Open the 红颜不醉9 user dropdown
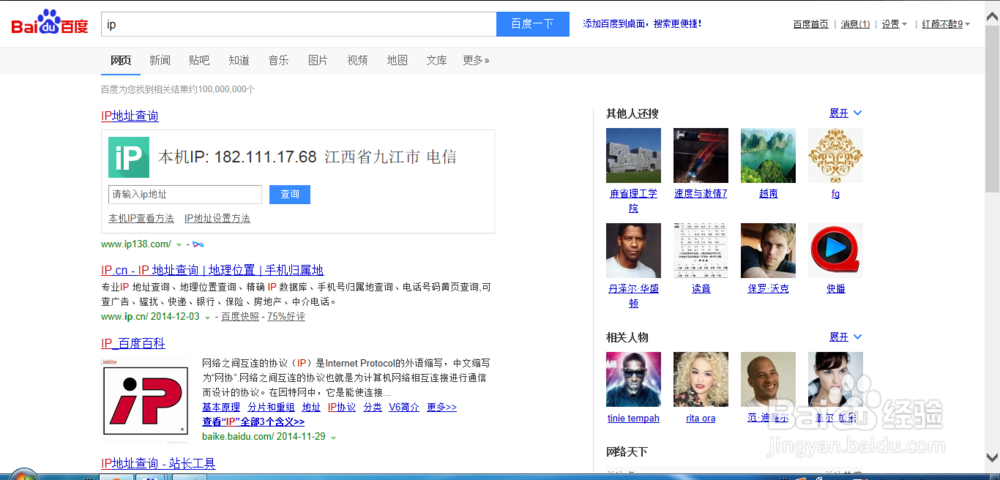 (x=946, y=24)
